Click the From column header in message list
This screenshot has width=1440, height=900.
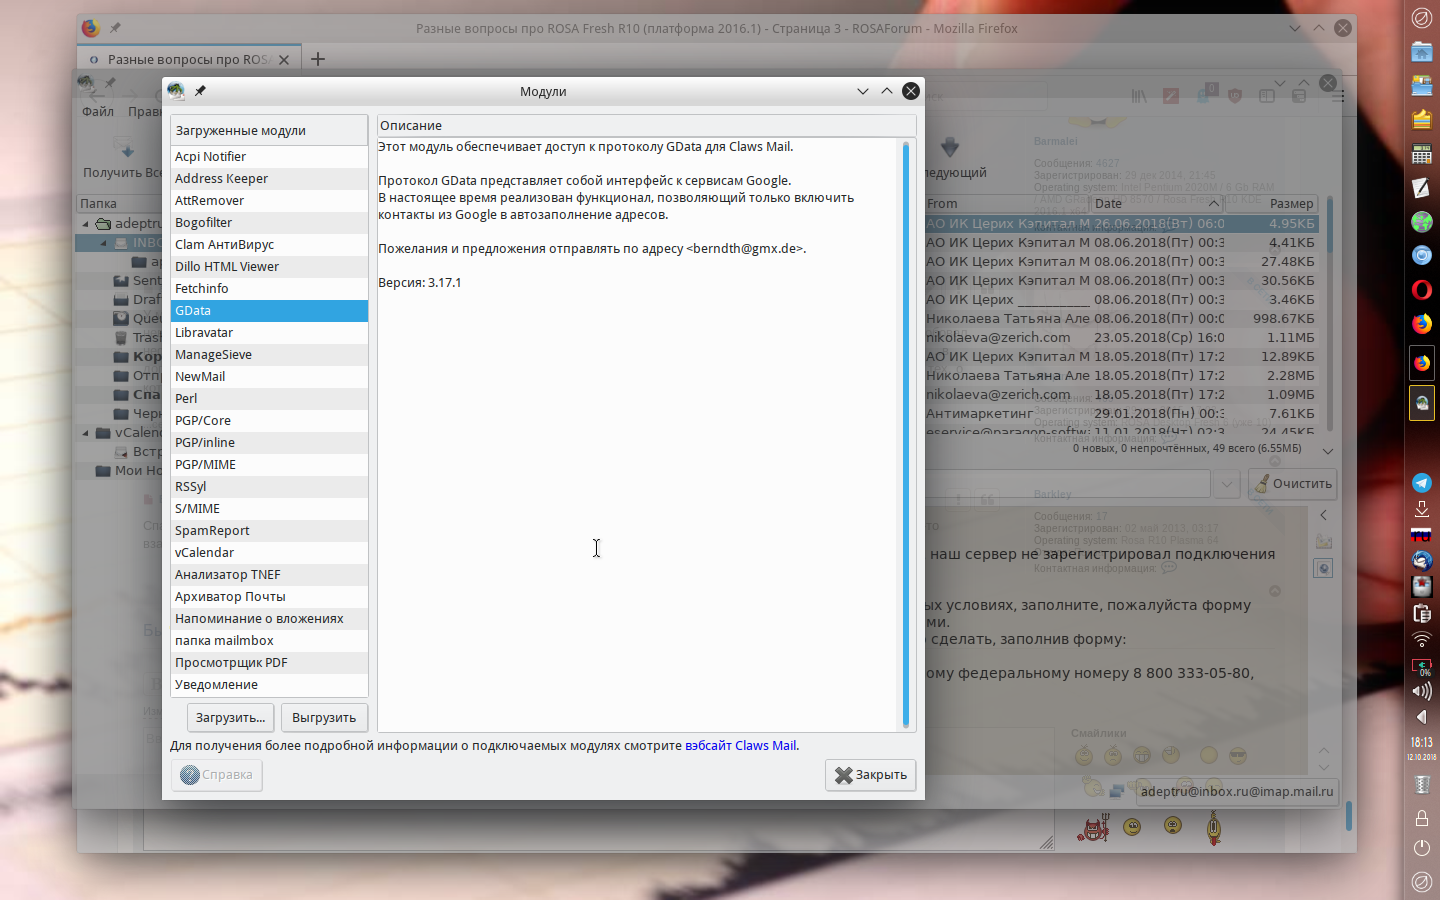coord(1006,204)
